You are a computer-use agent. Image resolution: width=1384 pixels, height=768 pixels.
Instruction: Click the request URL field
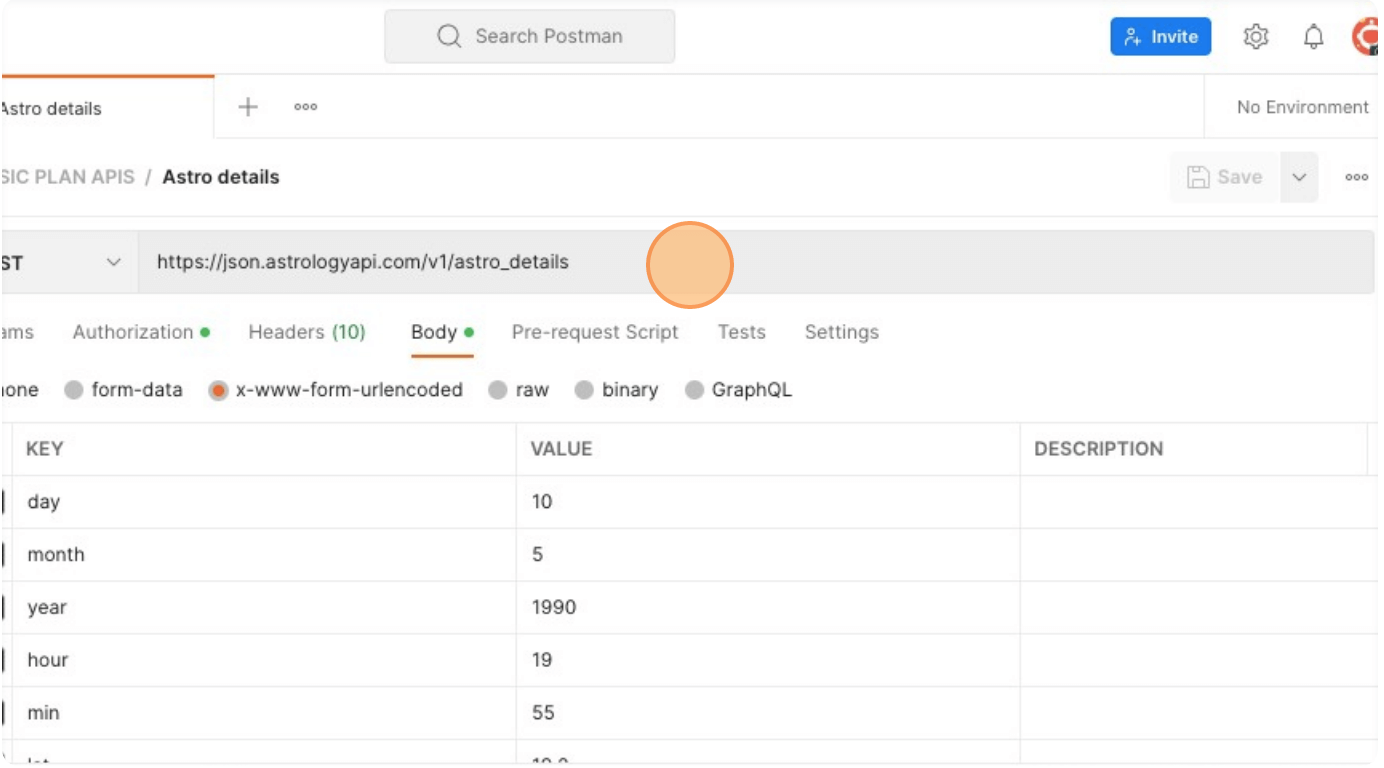pyautogui.click(x=400, y=261)
